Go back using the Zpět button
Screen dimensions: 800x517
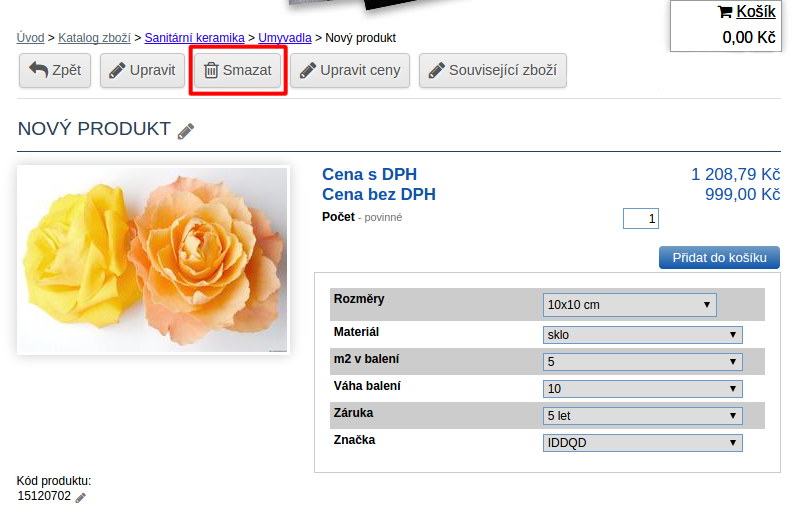pyautogui.click(x=55, y=71)
